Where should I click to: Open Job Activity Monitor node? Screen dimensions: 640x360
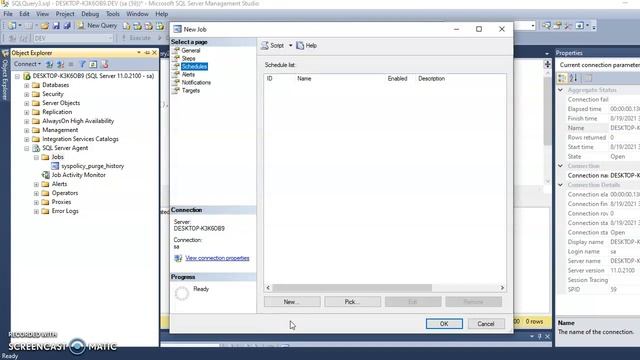[x=78, y=175]
